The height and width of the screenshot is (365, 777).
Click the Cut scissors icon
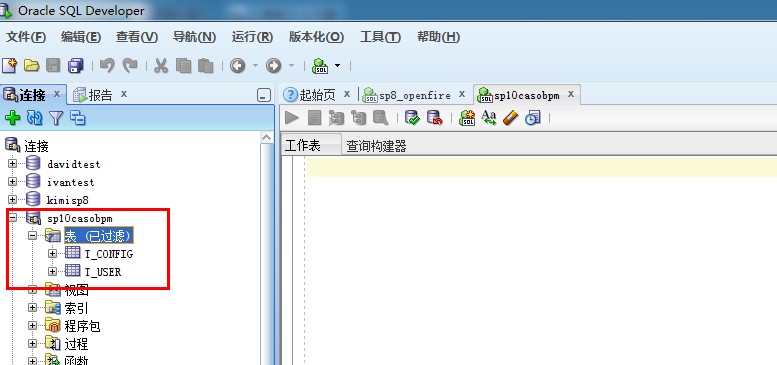point(161,65)
